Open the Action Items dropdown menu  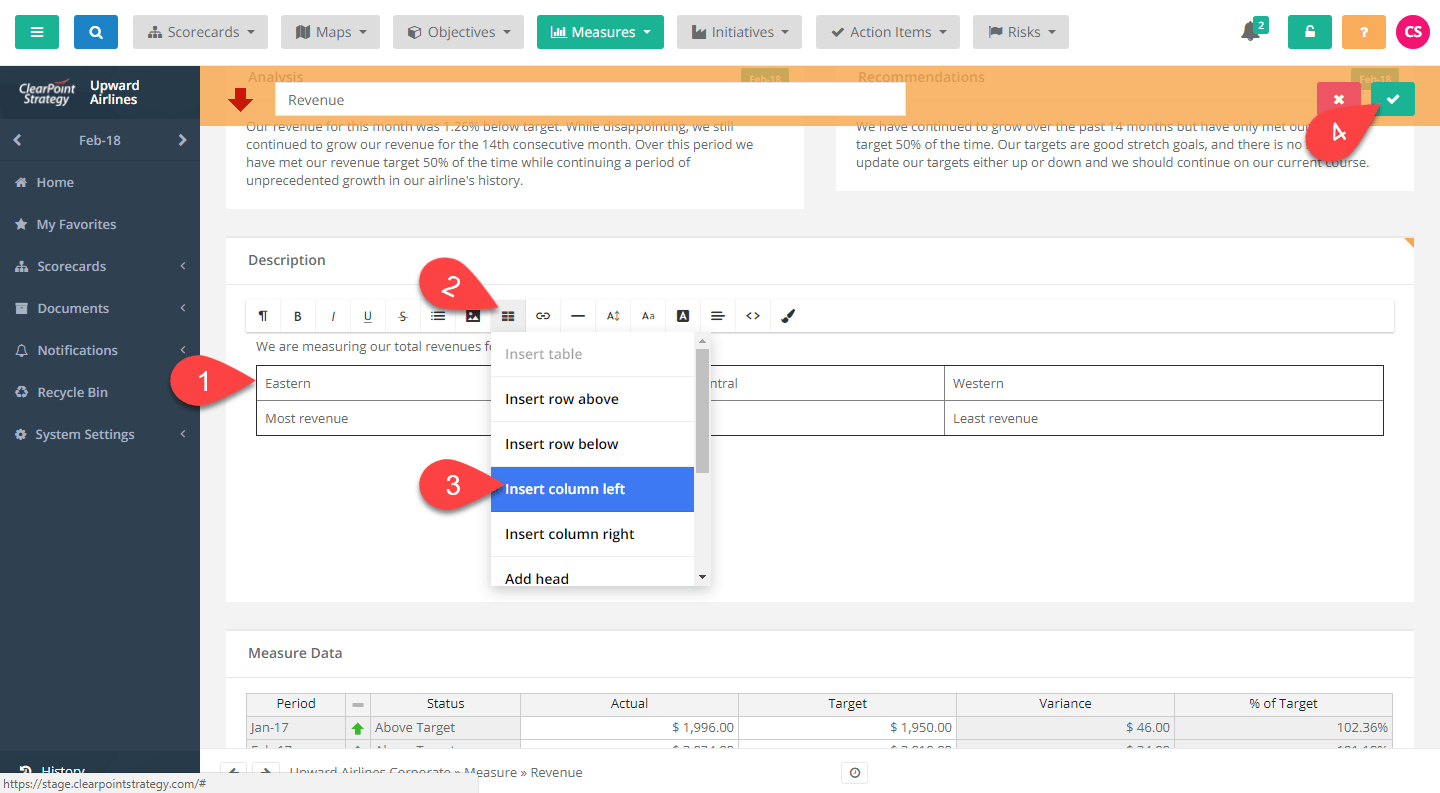pyautogui.click(x=887, y=31)
